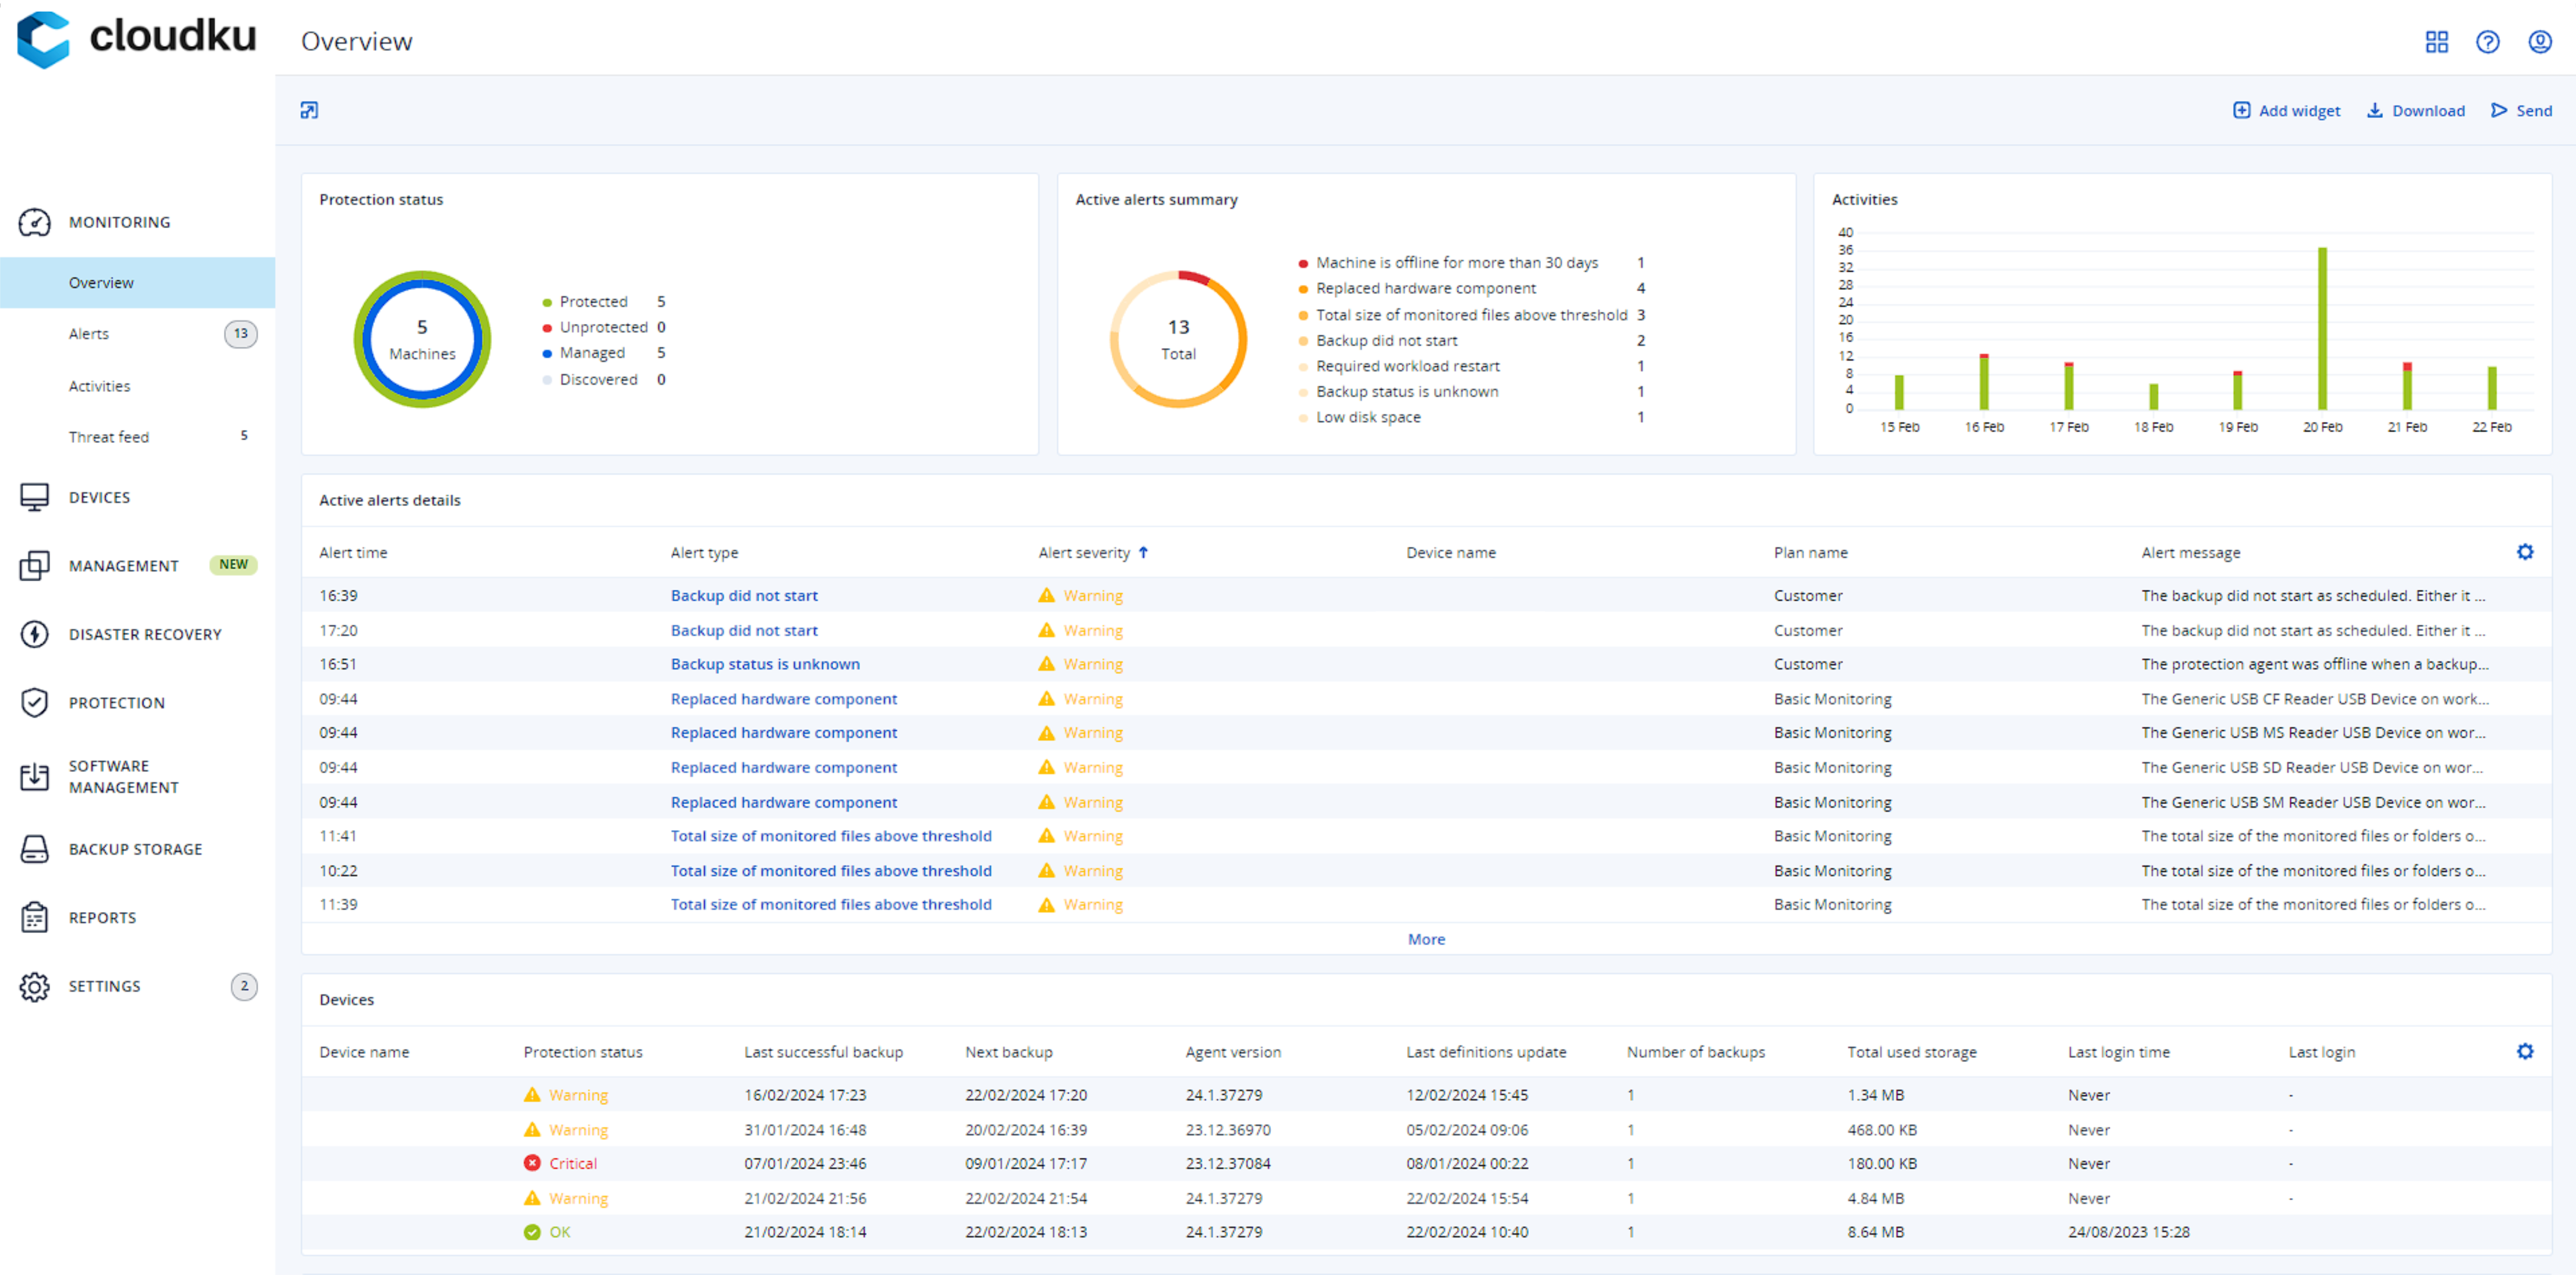The width and height of the screenshot is (2576, 1275).
Task: Click the Disaster Recovery lightning icon
Action: (34, 634)
